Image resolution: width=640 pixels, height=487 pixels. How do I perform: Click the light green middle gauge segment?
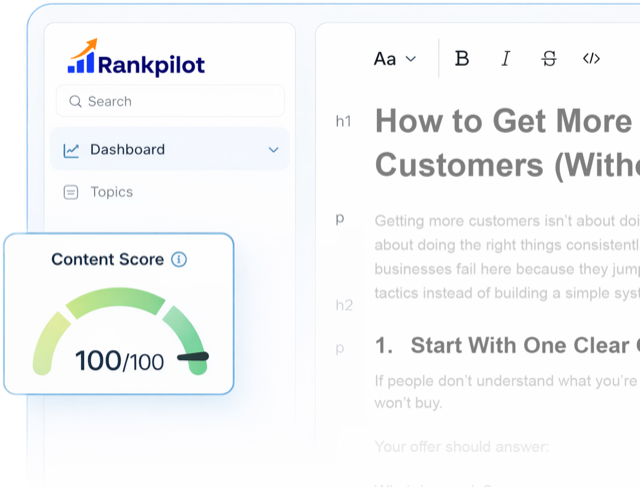(116, 301)
